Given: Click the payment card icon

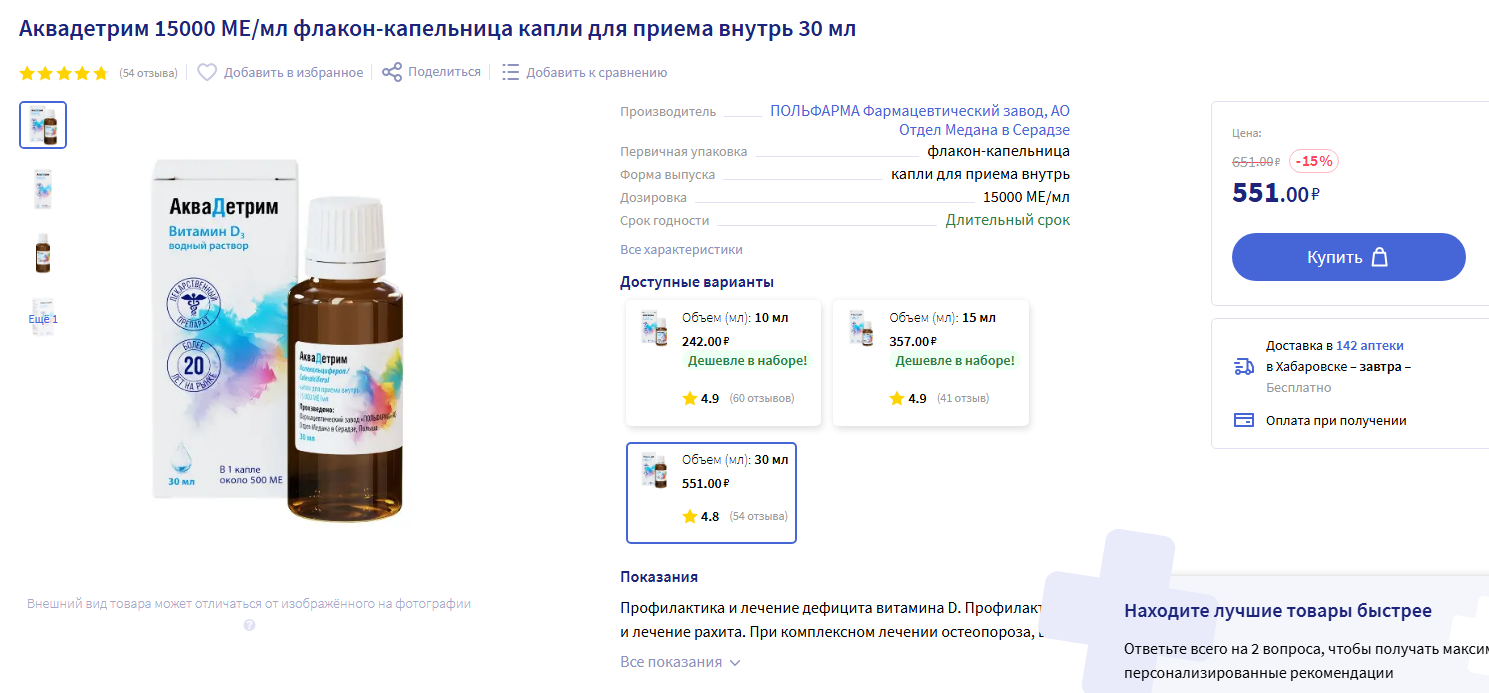Looking at the screenshot, I should 1245,420.
